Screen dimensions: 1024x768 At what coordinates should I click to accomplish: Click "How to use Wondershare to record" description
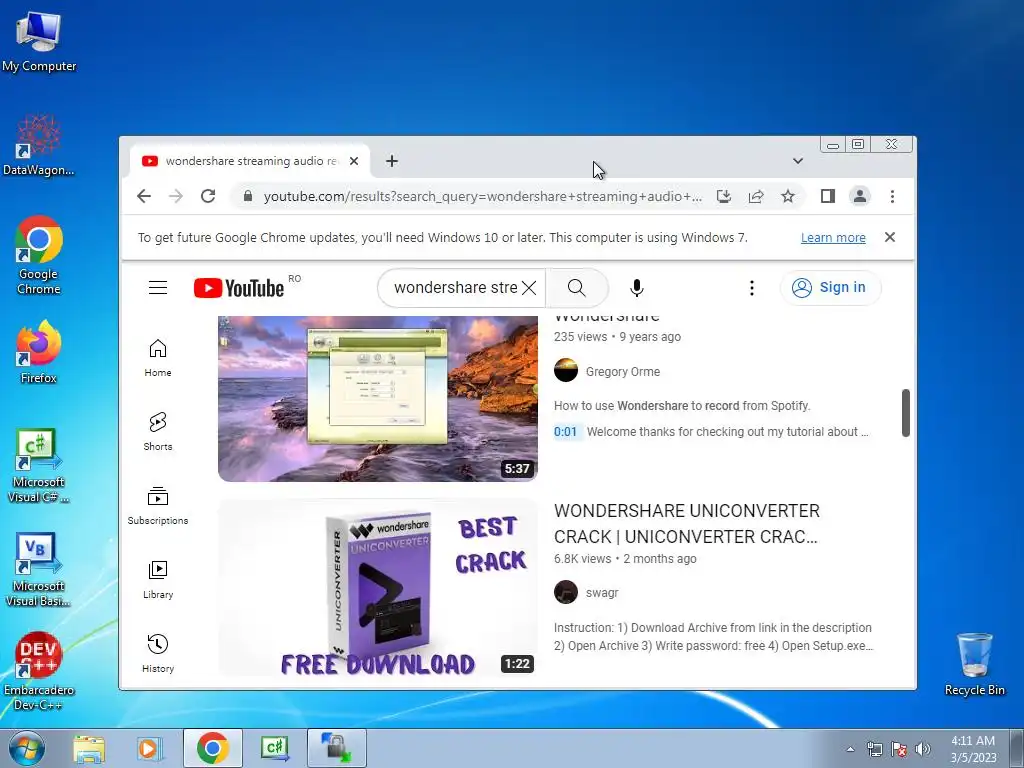click(x=682, y=406)
